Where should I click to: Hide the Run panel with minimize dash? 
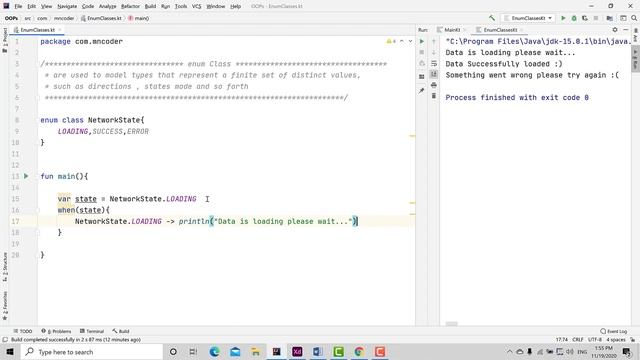tap(625, 30)
